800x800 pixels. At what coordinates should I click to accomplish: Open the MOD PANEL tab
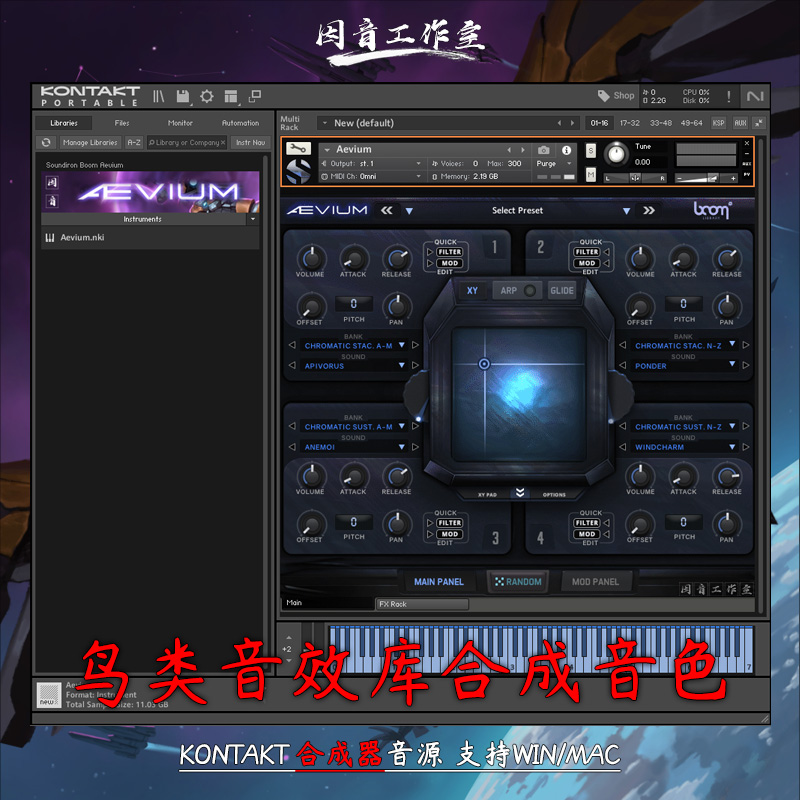click(x=595, y=580)
